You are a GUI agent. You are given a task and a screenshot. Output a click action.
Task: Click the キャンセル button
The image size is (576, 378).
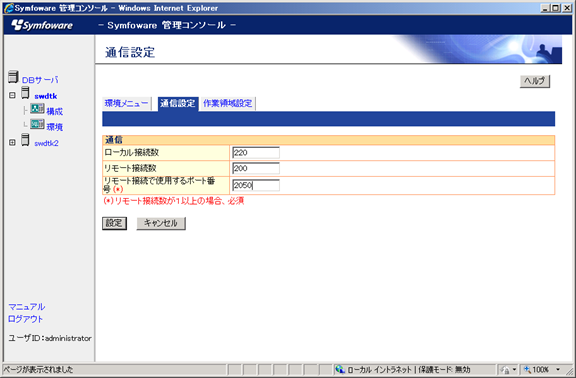point(161,223)
